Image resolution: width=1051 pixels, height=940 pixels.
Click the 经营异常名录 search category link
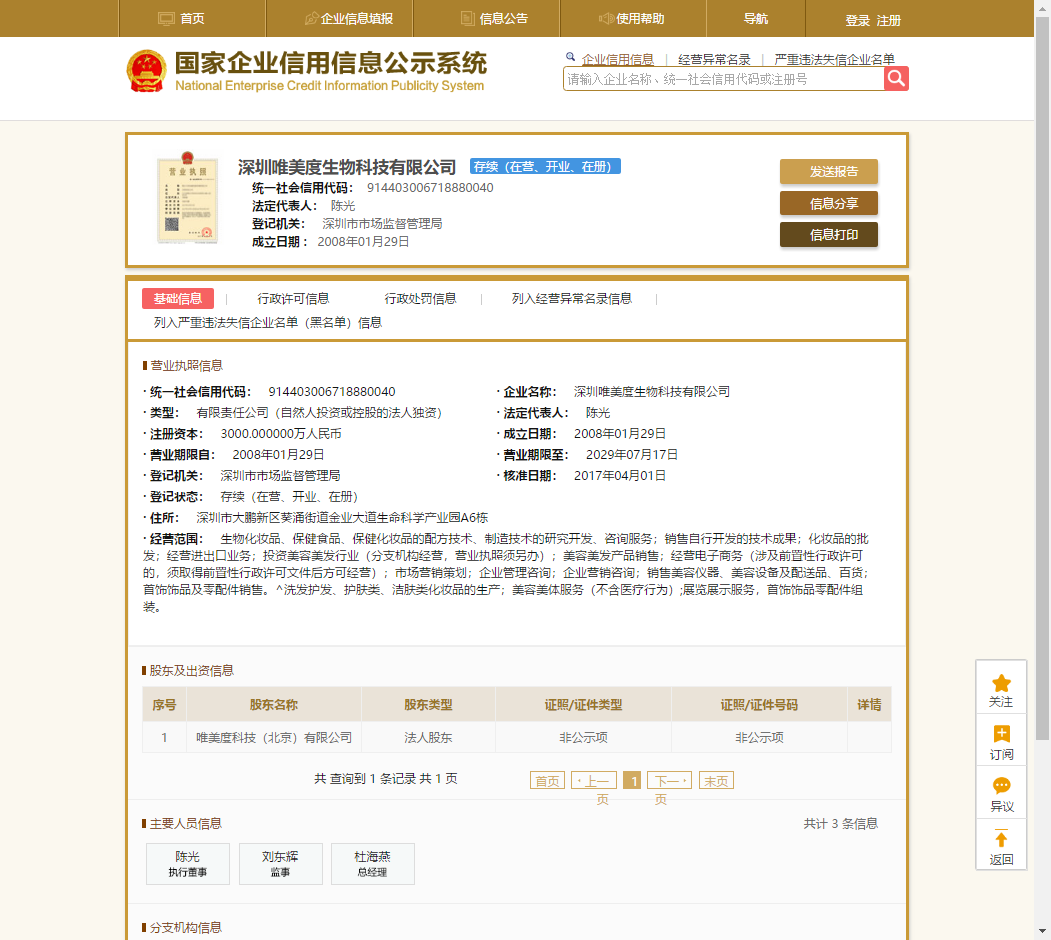[x=713, y=60]
